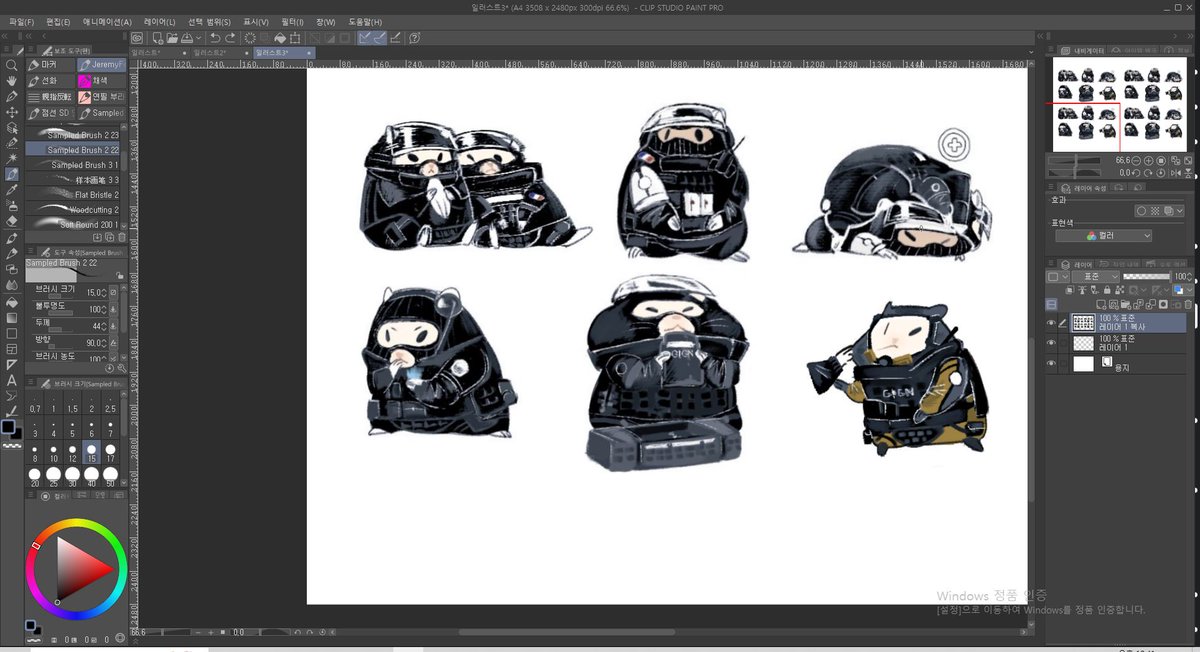Open the 표준 blending mode dropdown
Image resolution: width=1200 pixels, height=652 pixels.
coord(1096,276)
